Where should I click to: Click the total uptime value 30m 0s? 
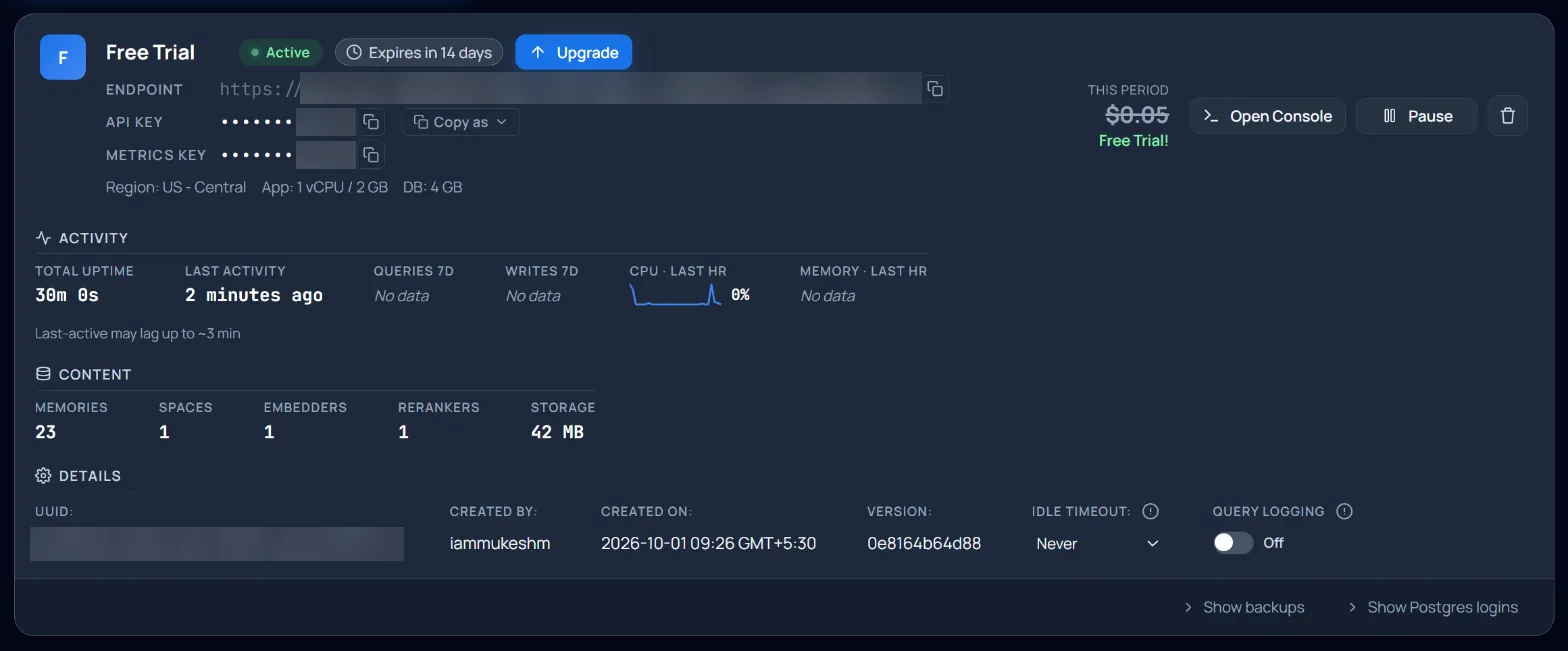click(67, 295)
